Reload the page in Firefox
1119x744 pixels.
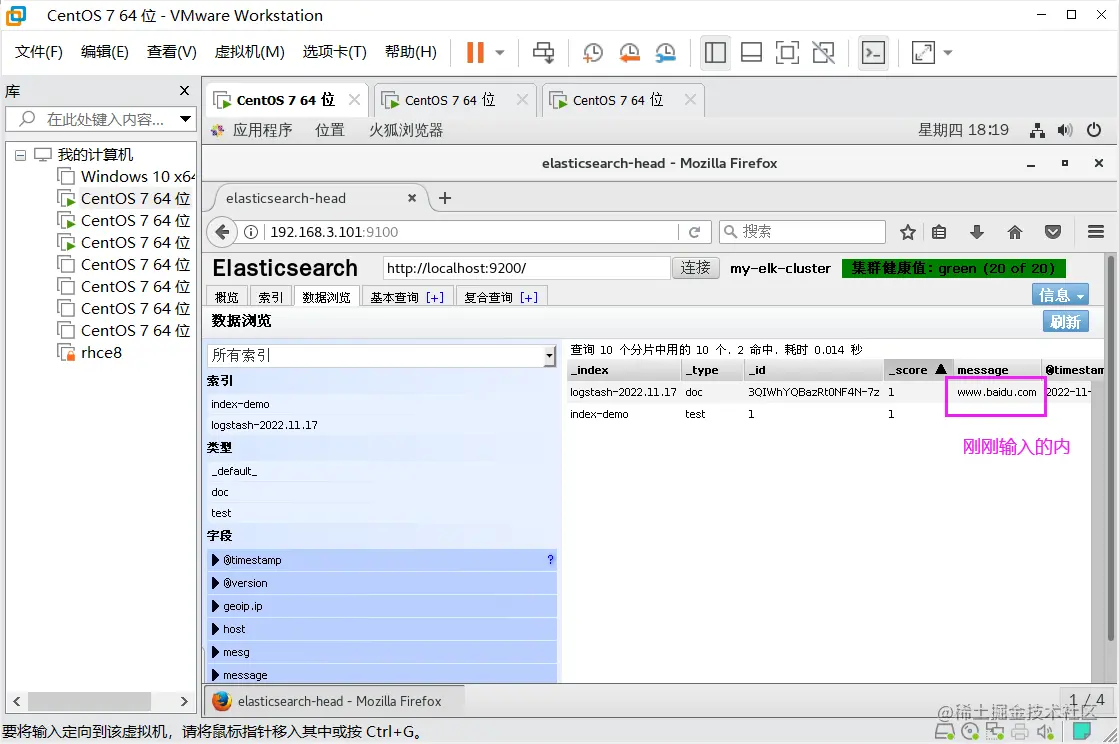tap(694, 232)
